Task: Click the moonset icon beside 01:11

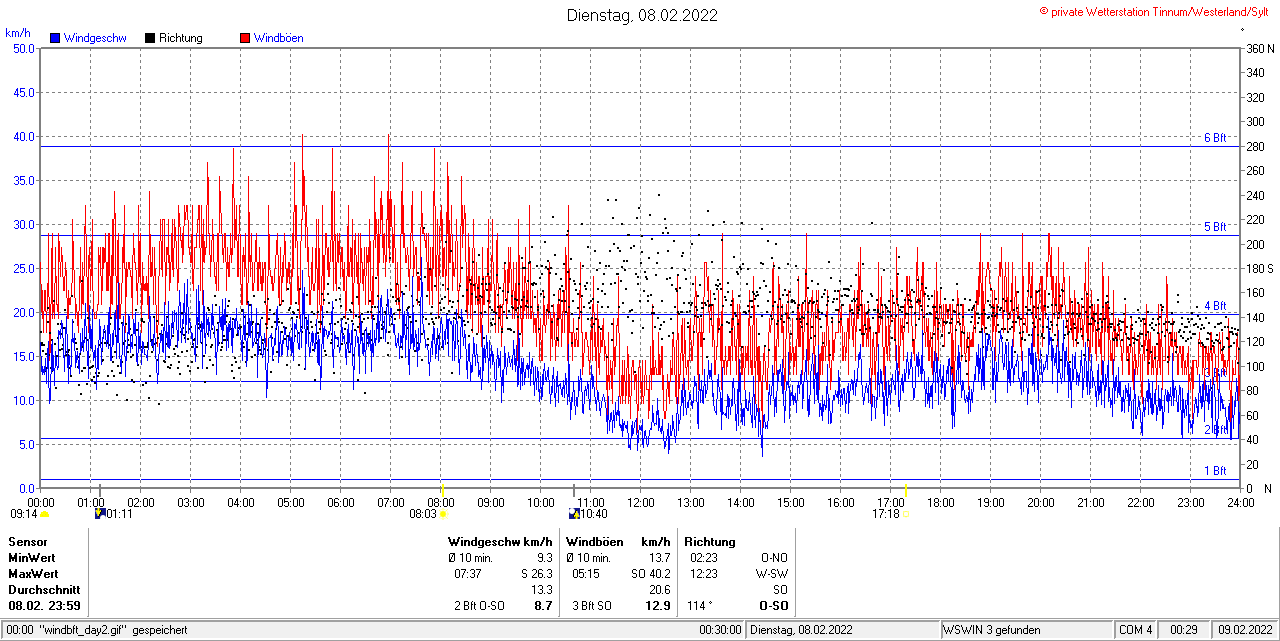Action: [x=99, y=514]
